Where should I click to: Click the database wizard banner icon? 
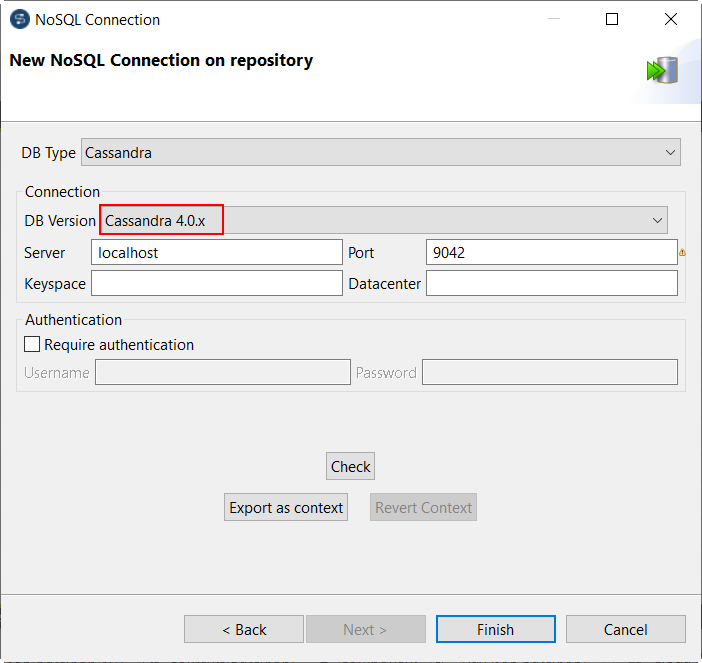662,70
